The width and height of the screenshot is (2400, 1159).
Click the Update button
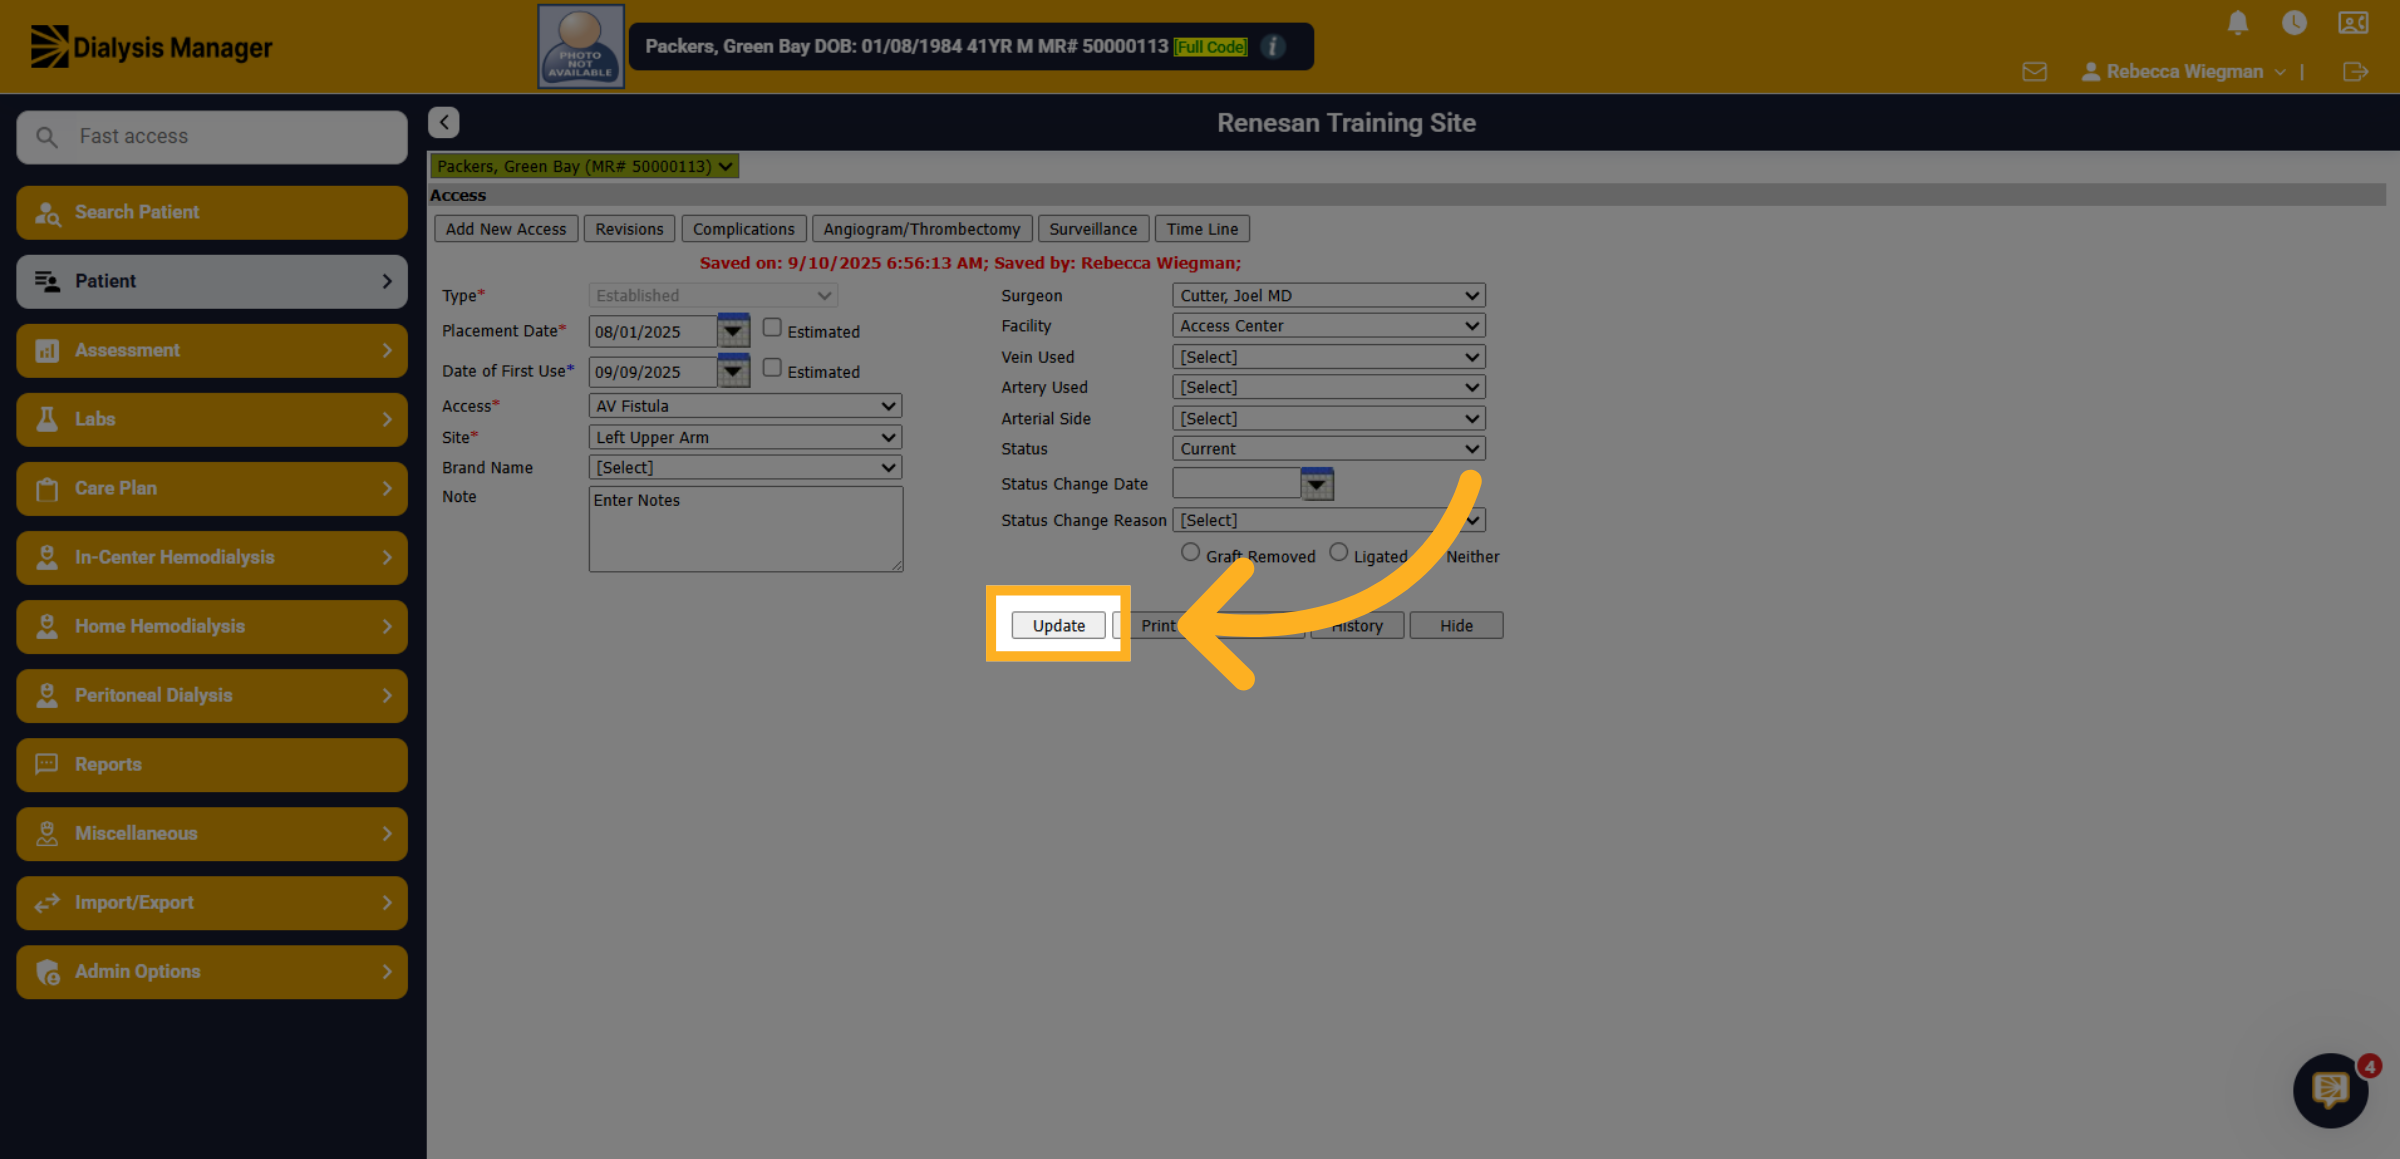pyautogui.click(x=1058, y=626)
